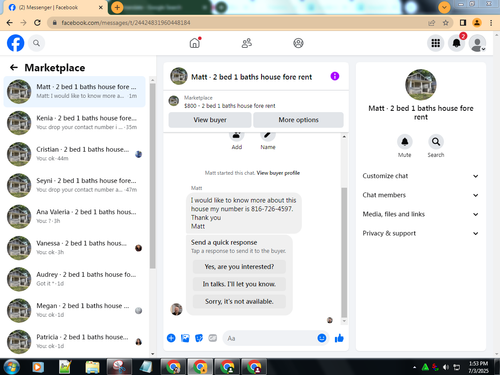Screen dimensions: 500x375
Task: Open the media player taskbar icon
Action: tap(38, 367)
